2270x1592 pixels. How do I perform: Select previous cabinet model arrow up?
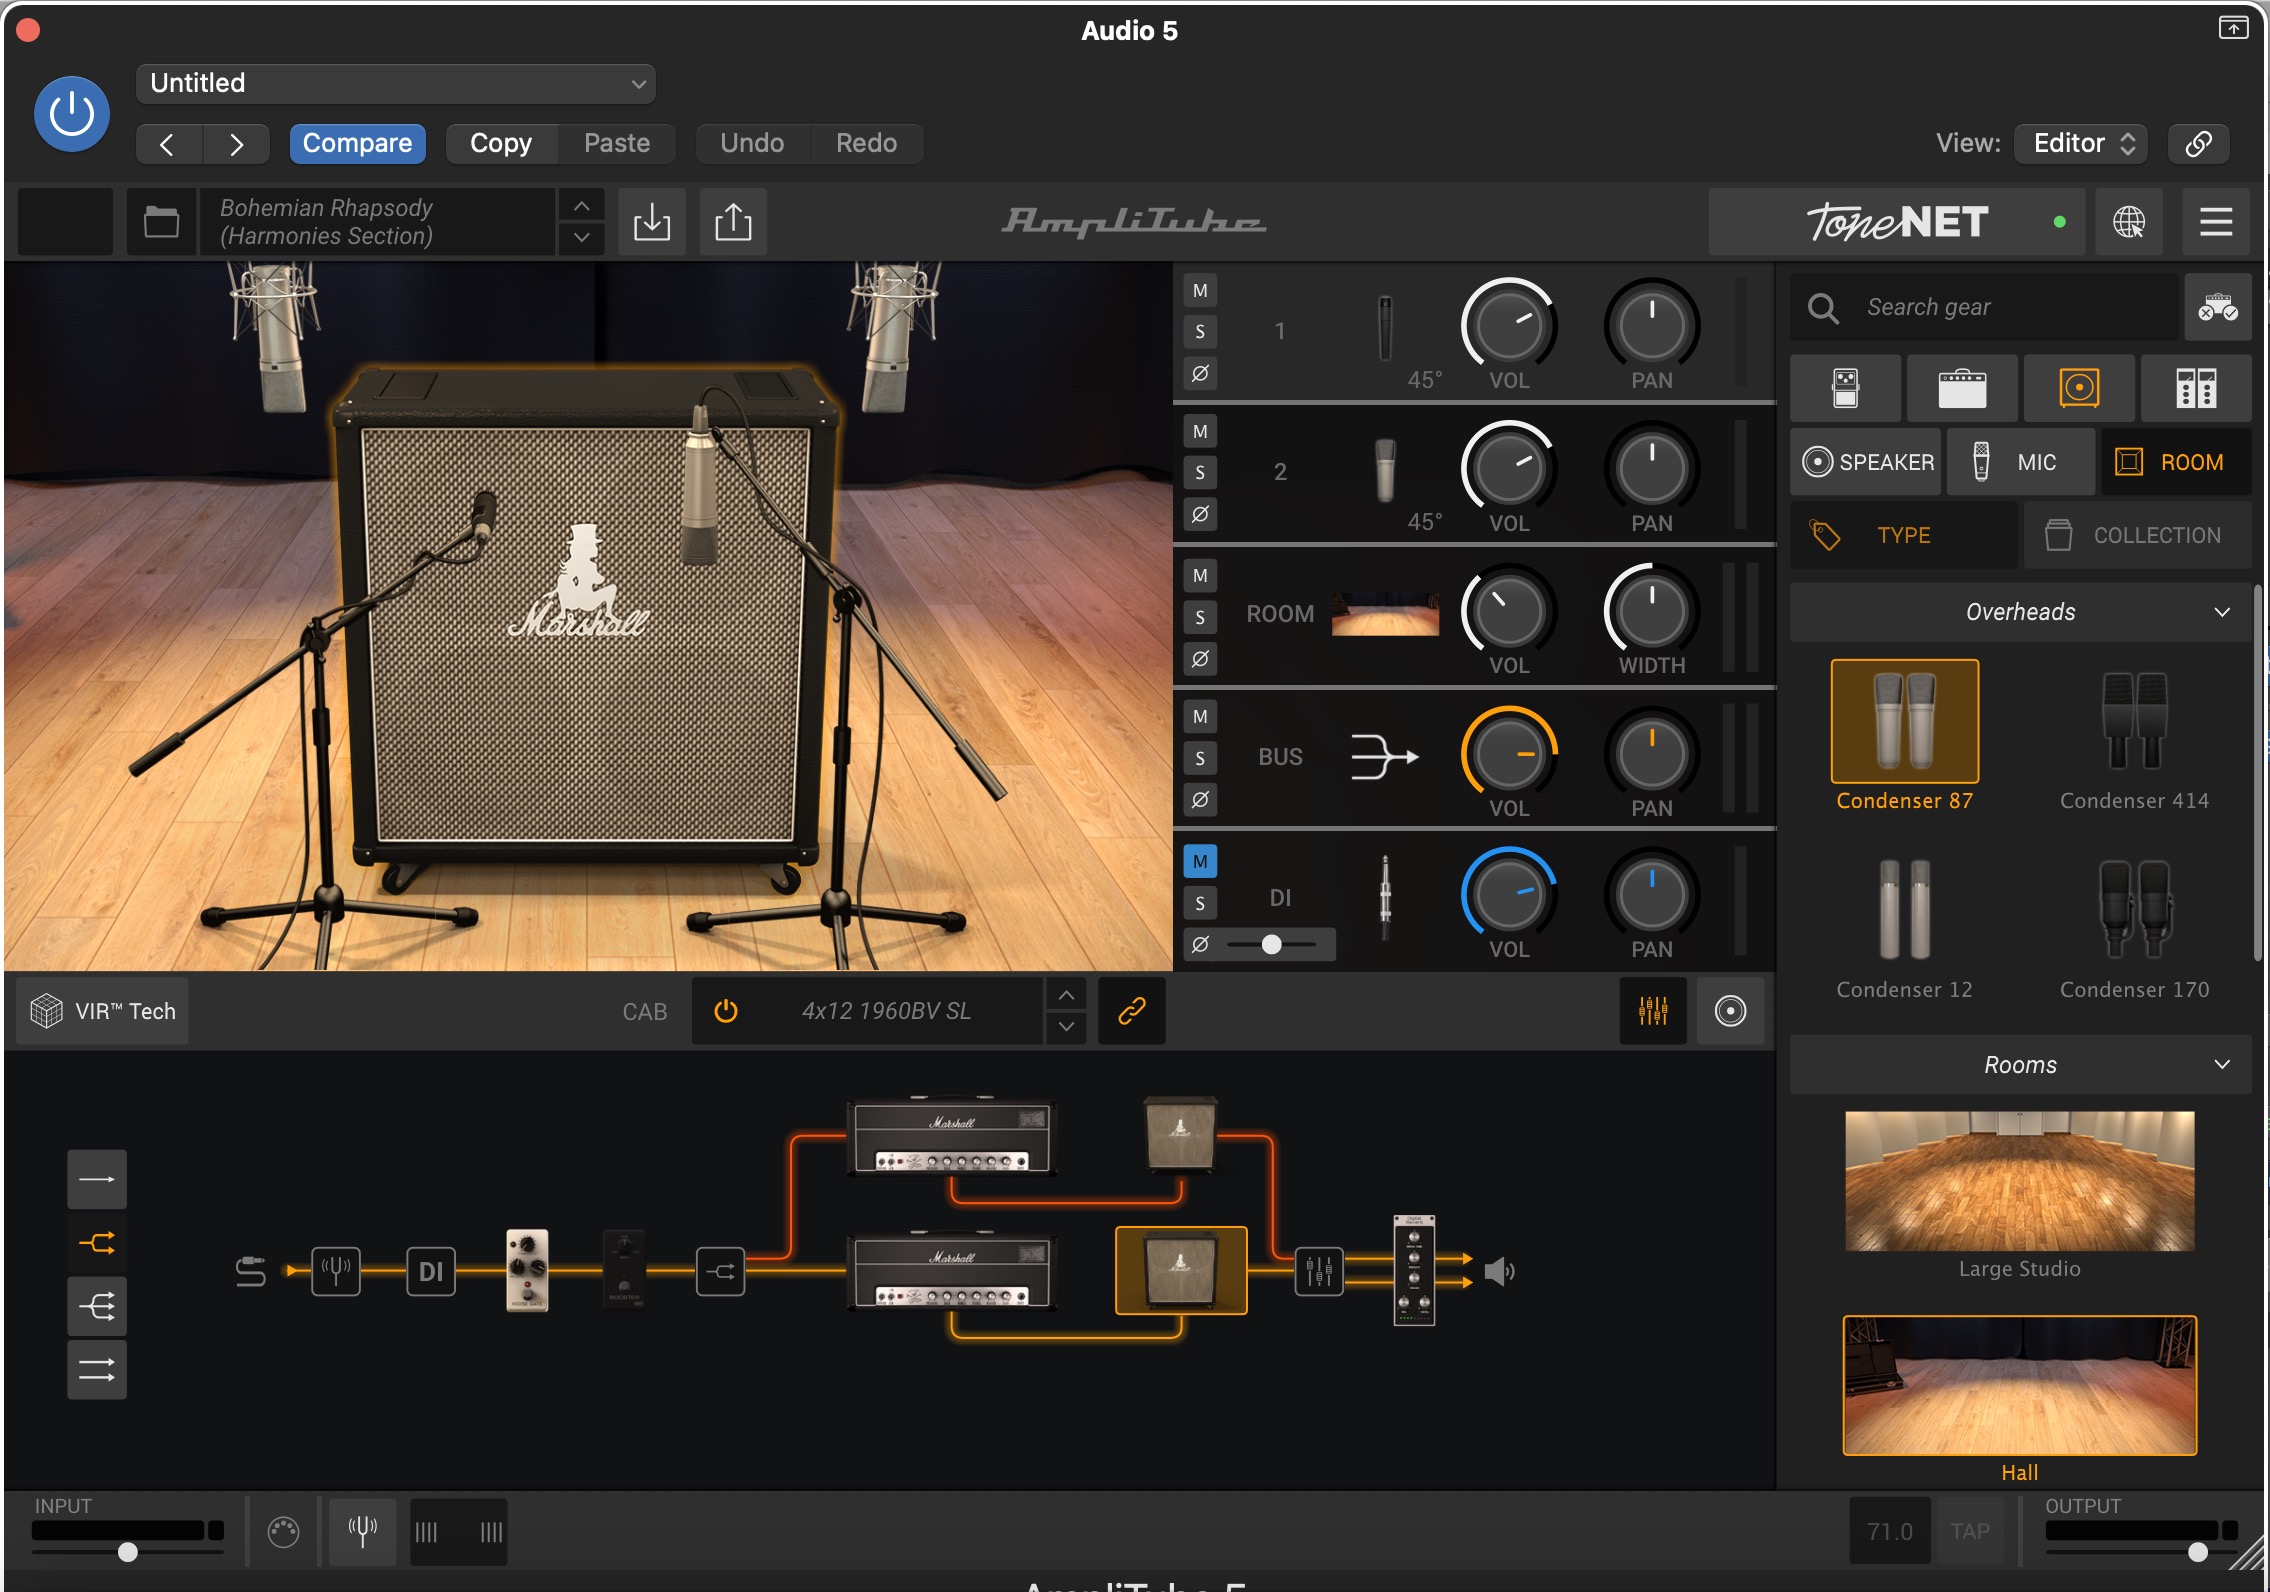click(1066, 994)
